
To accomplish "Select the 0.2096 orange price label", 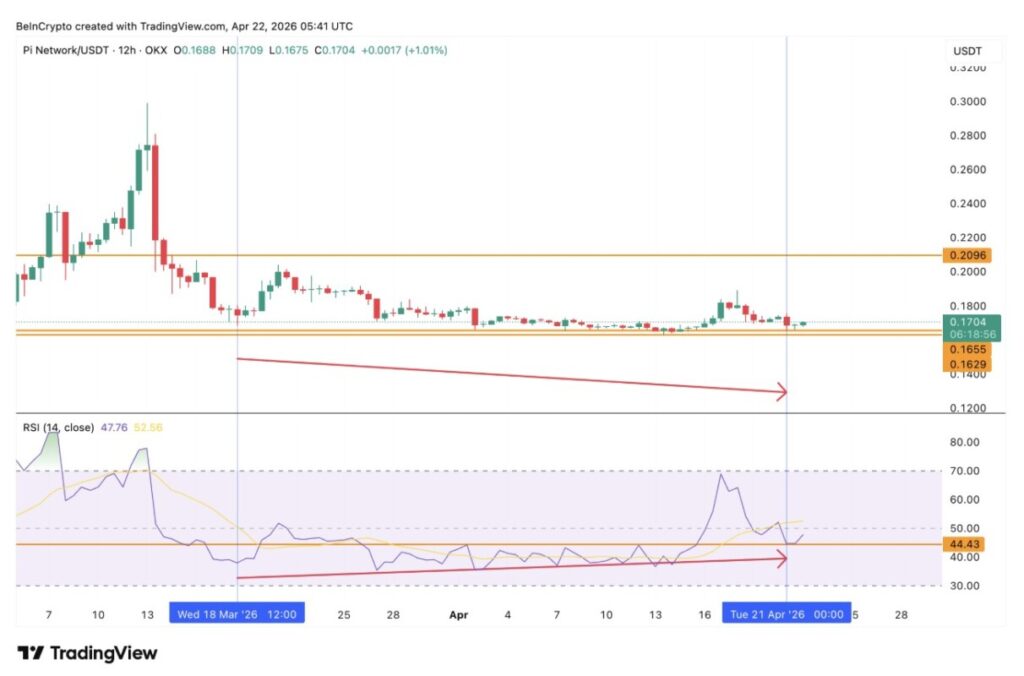I will tap(969, 255).
